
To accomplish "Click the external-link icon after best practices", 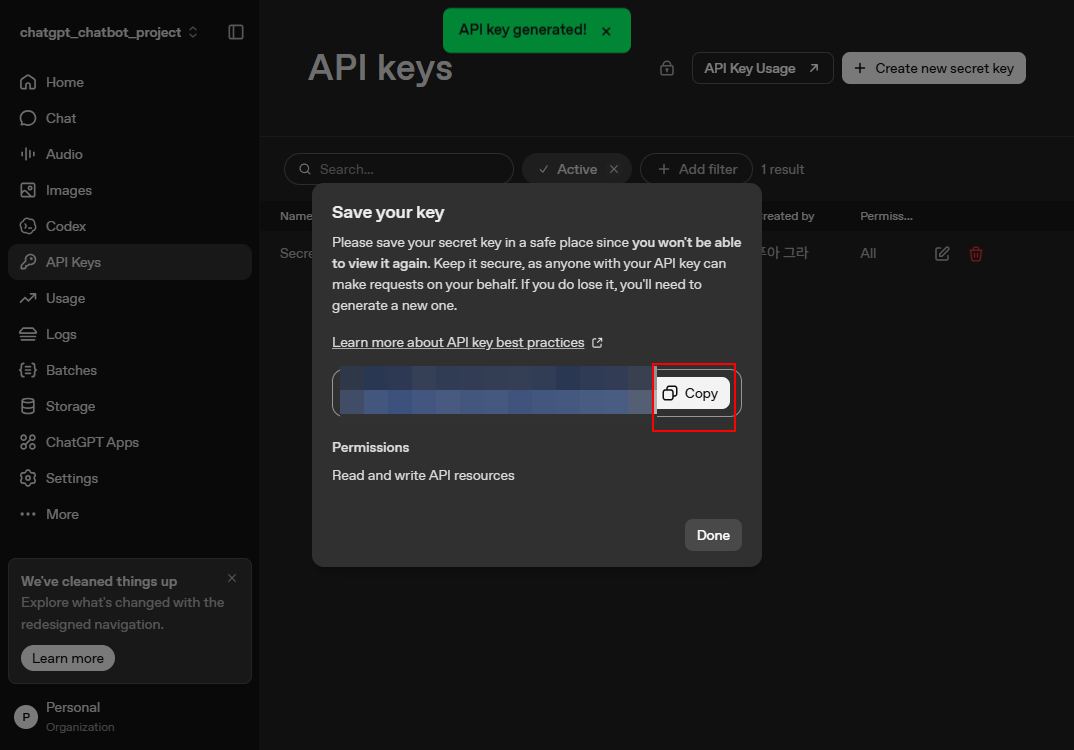I will [x=597, y=342].
